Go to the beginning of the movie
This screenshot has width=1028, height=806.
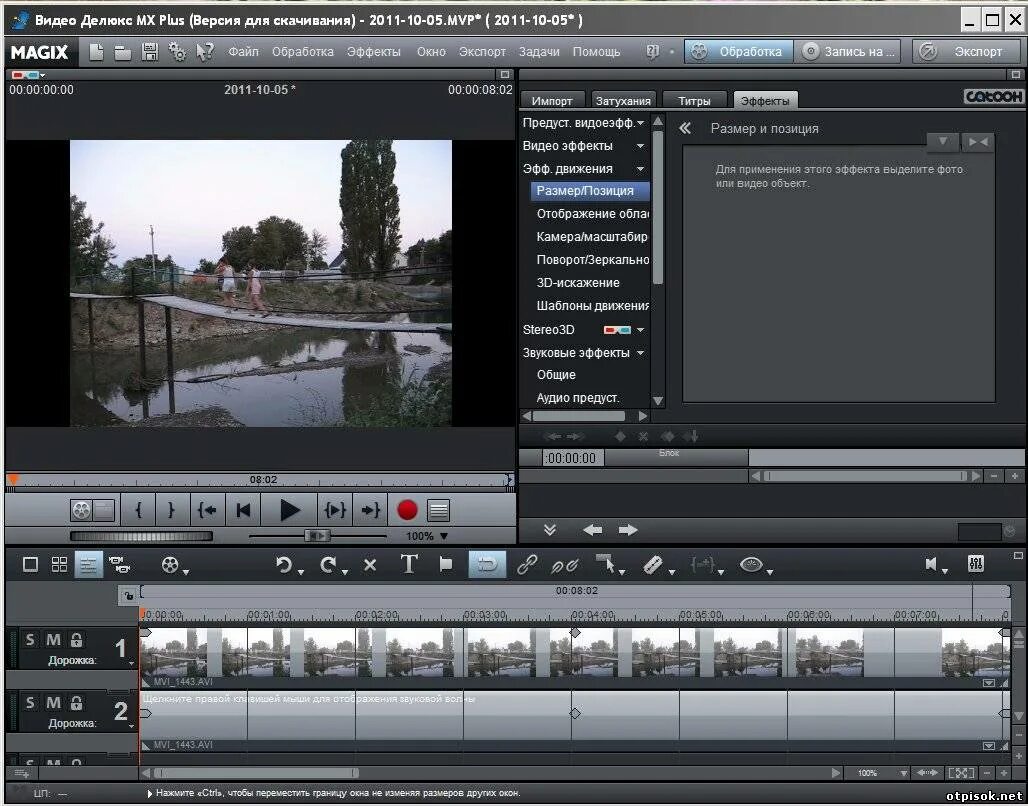coord(243,510)
